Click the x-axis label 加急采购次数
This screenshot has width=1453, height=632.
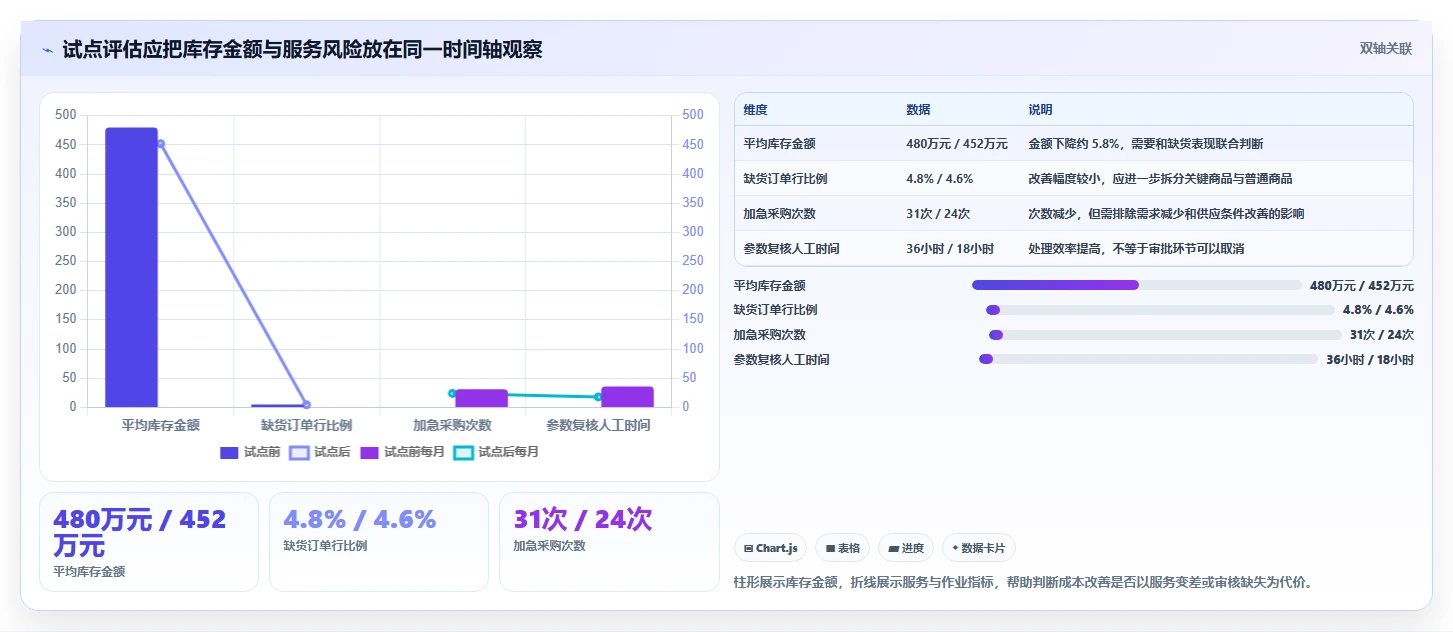(453, 425)
